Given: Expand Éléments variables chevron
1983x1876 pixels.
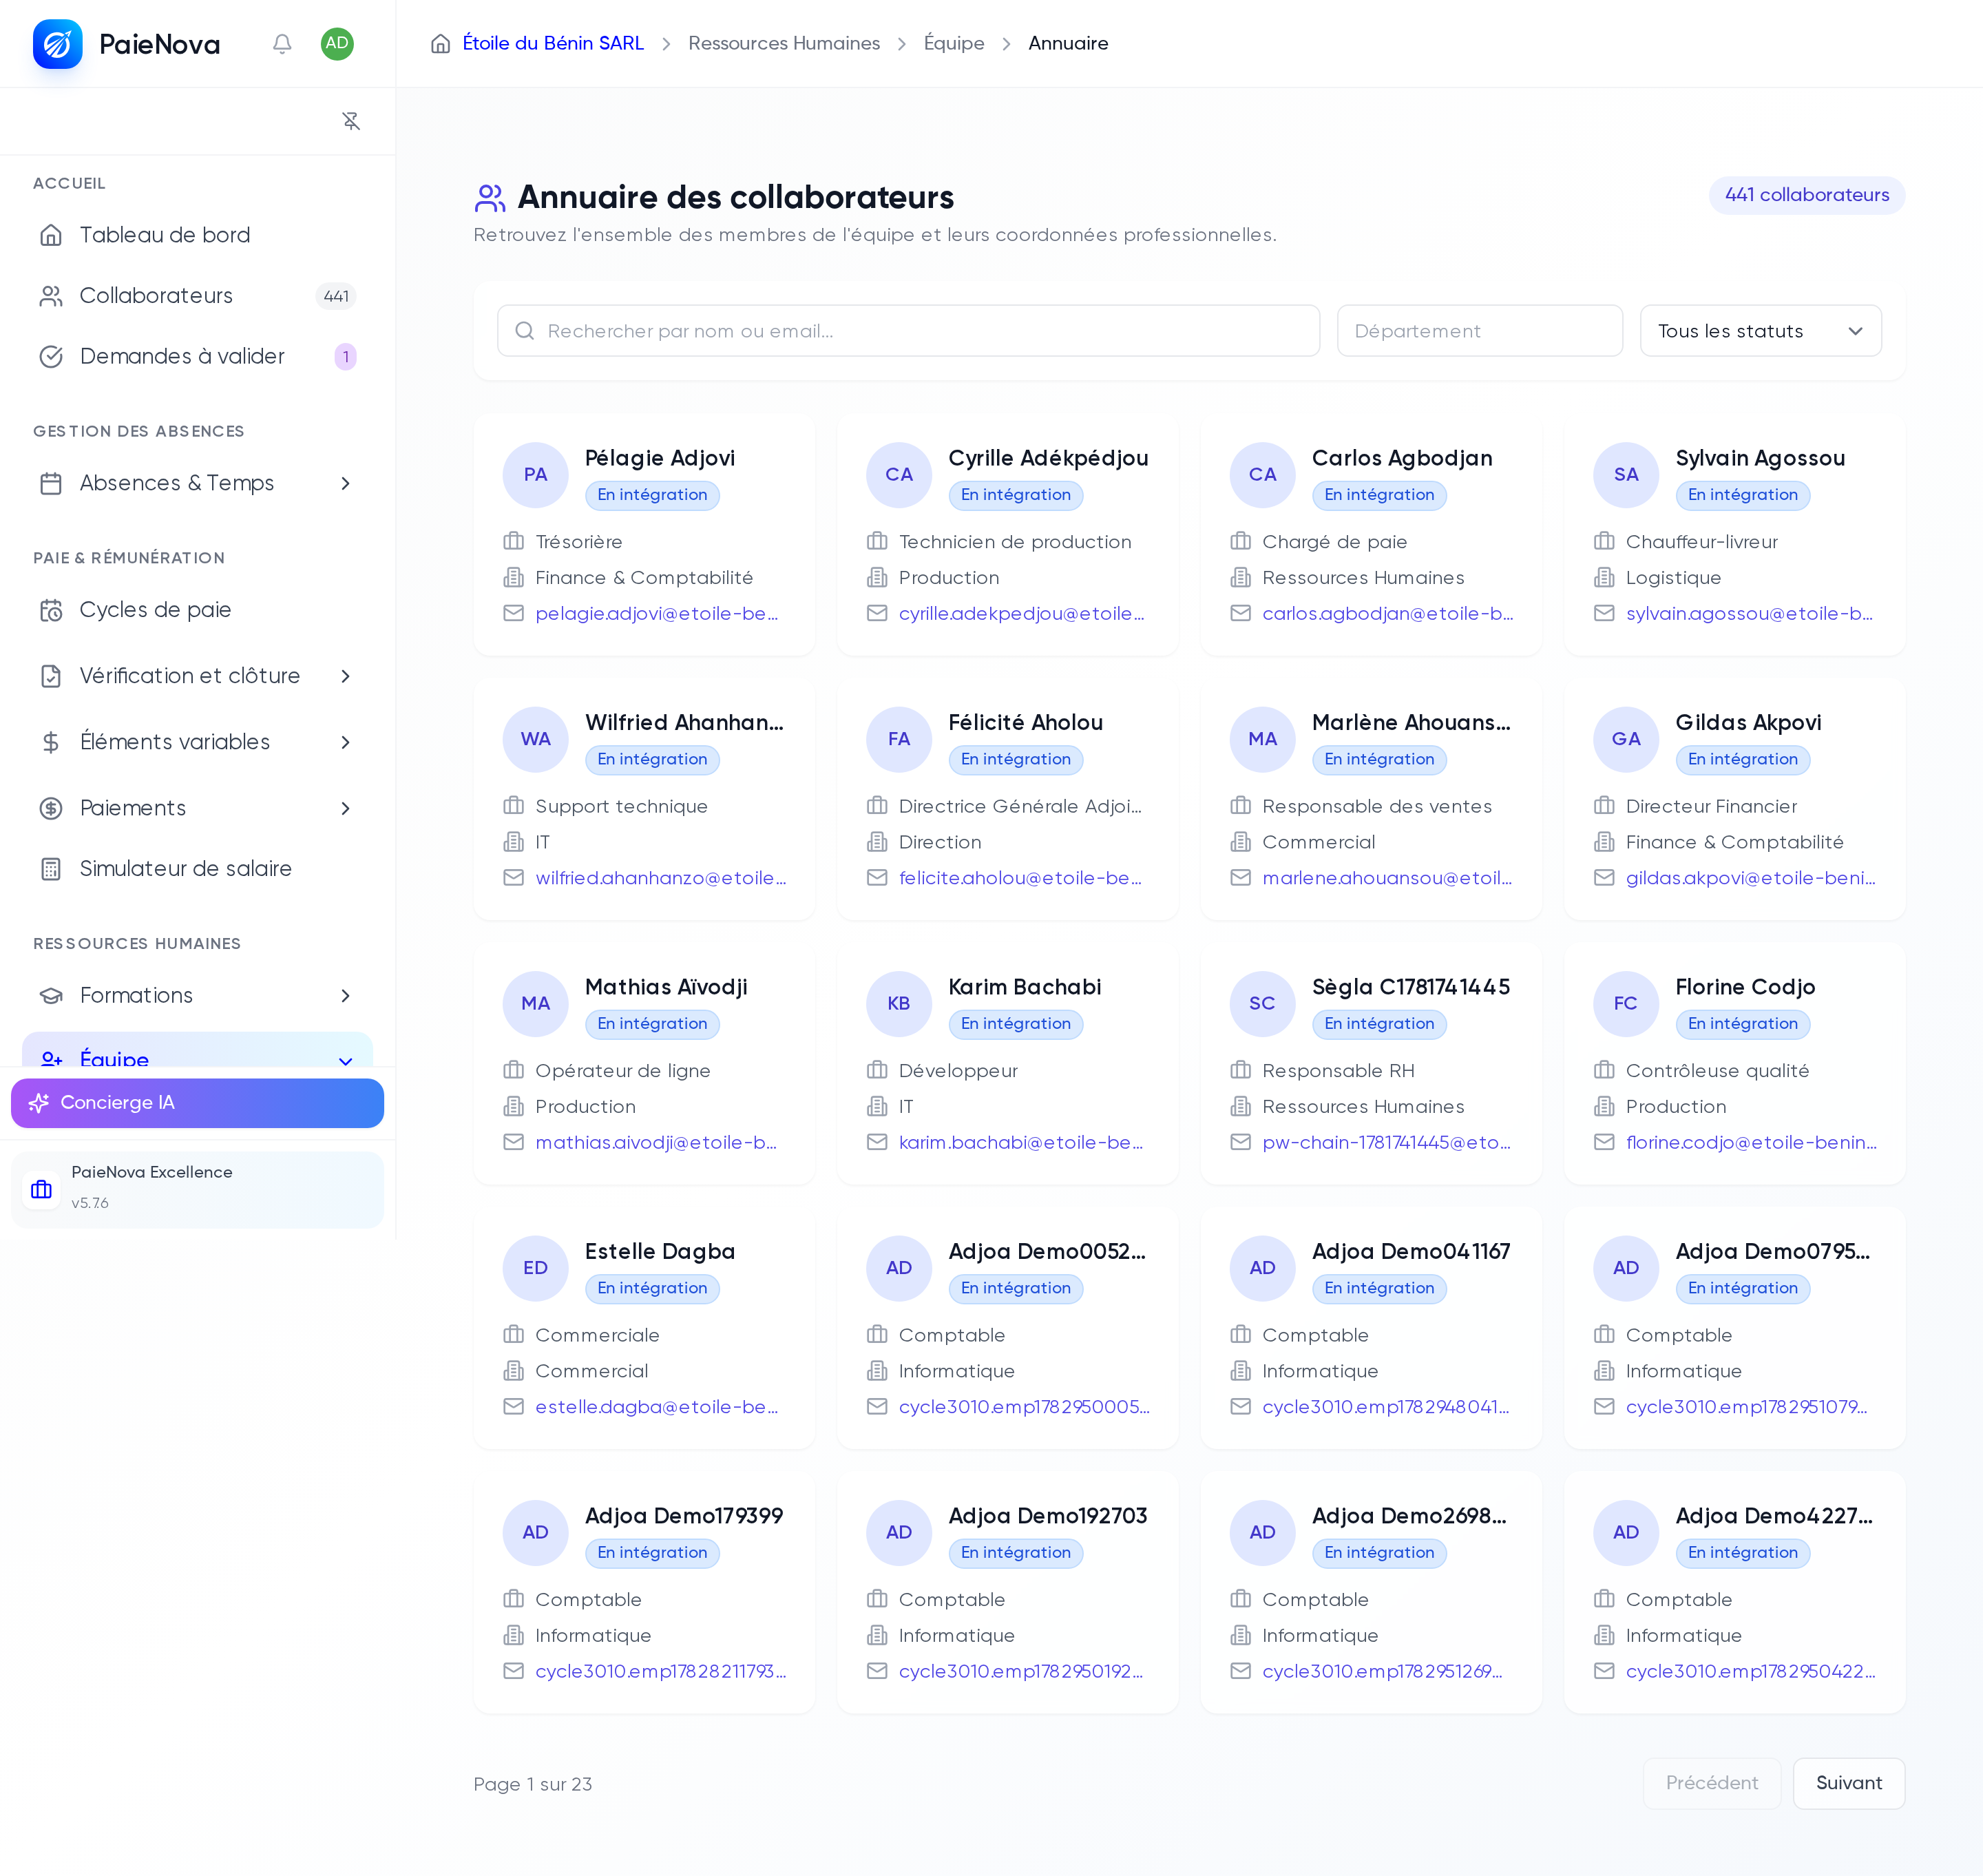Looking at the screenshot, I should click(345, 743).
